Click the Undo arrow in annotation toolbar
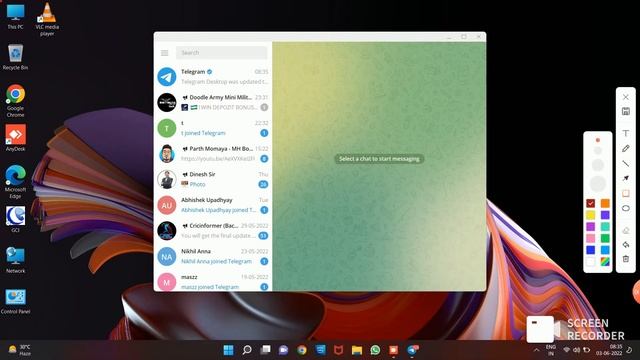The width and height of the screenshot is (640, 360). tap(626, 245)
